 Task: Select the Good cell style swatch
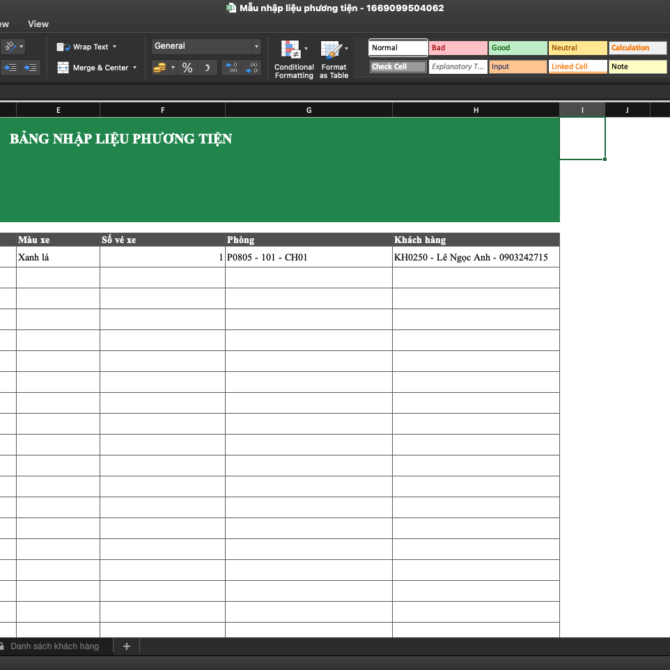518,48
